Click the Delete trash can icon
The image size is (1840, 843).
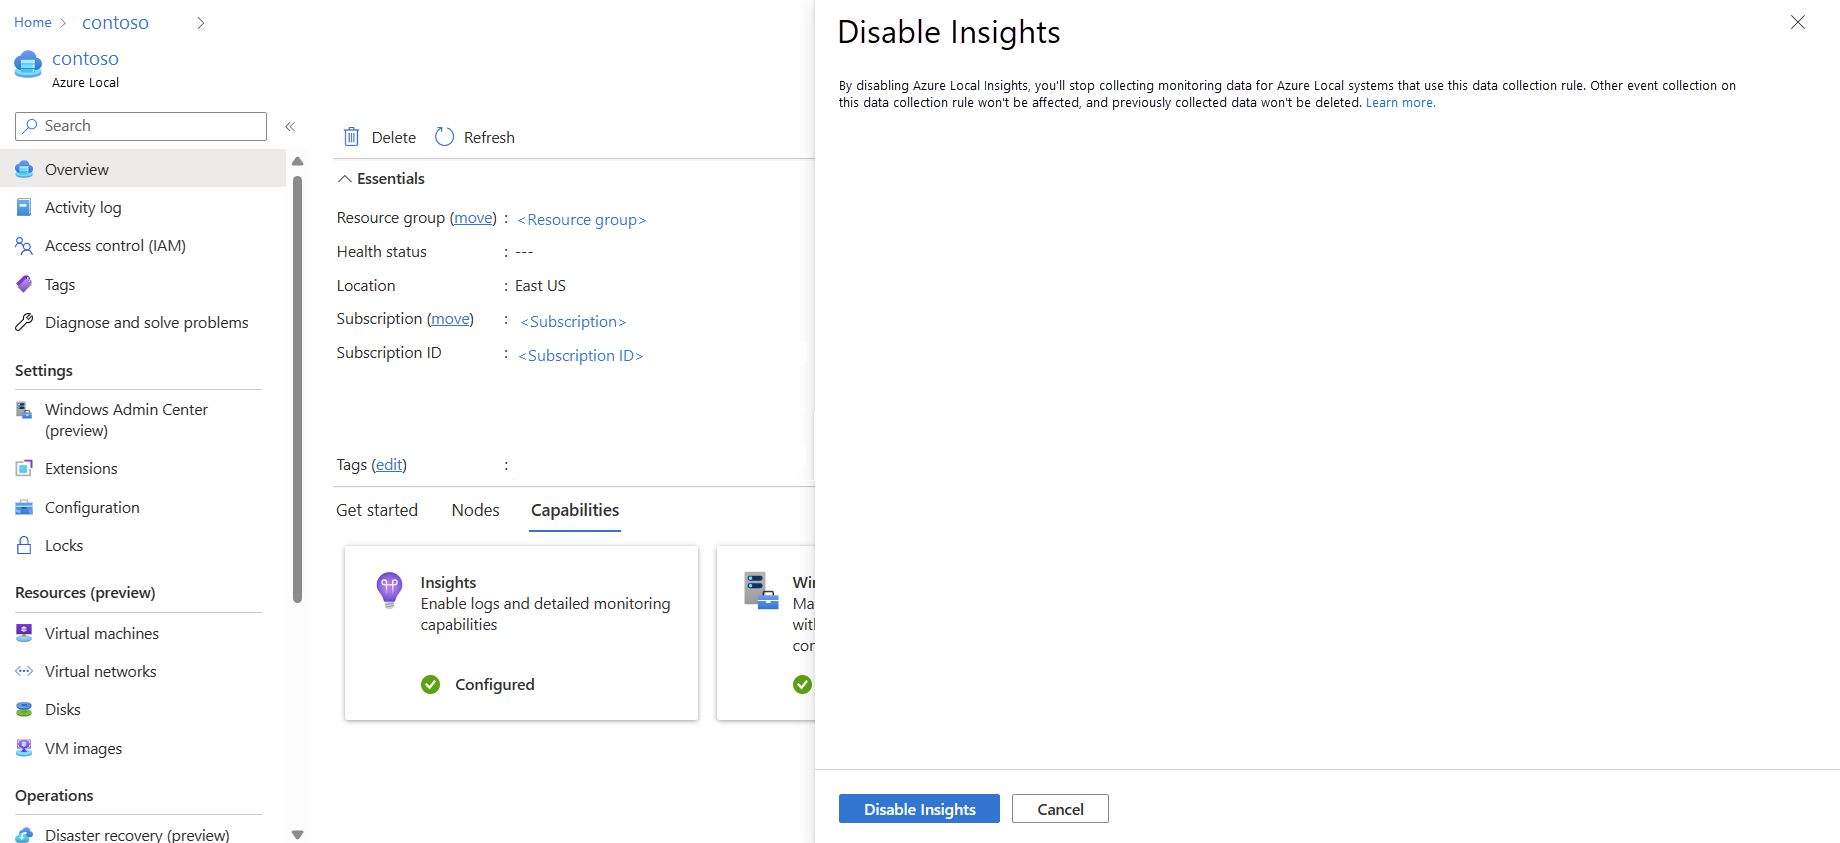351,137
